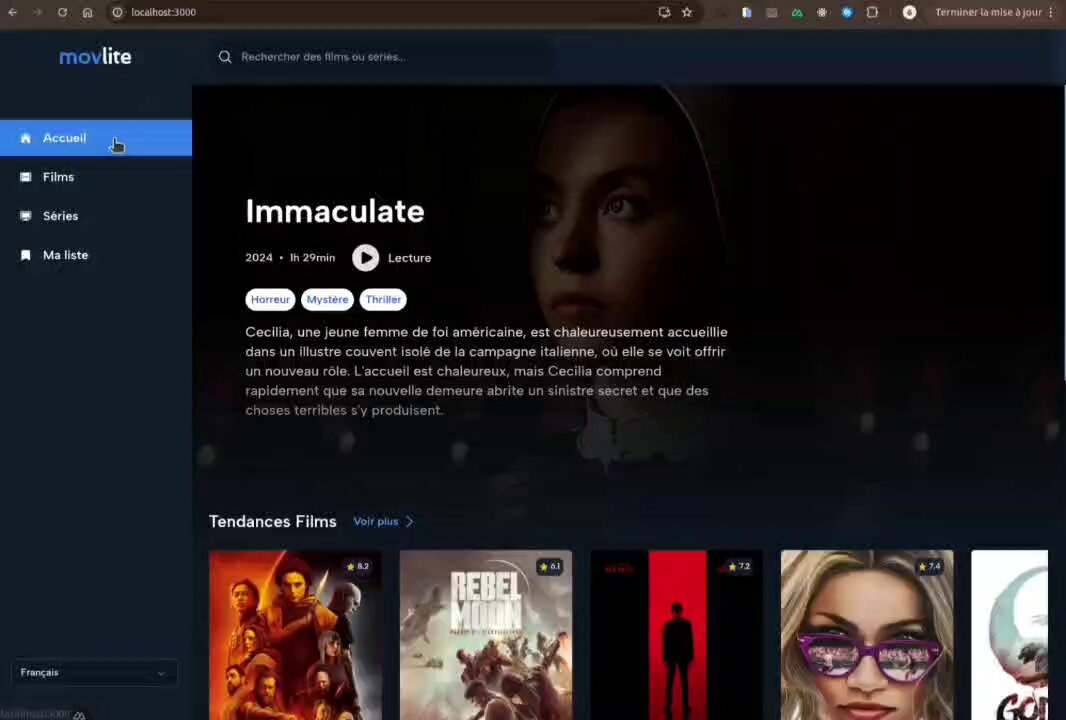The height and width of the screenshot is (720, 1066).
Task: Click the home icon beside Accueil
Action: click(x=26, y=138)
